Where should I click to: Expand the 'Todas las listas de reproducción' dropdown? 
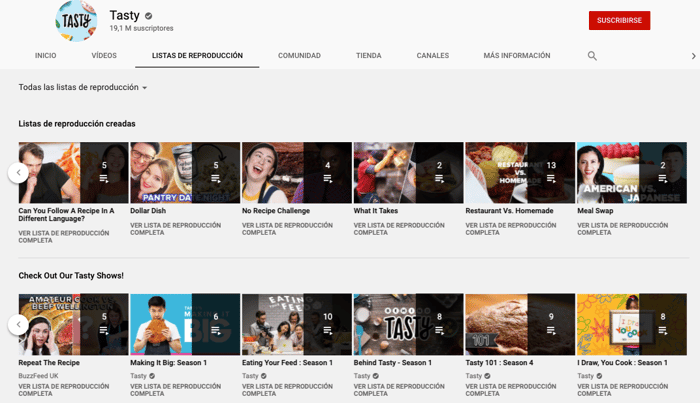tap(83, 88)
